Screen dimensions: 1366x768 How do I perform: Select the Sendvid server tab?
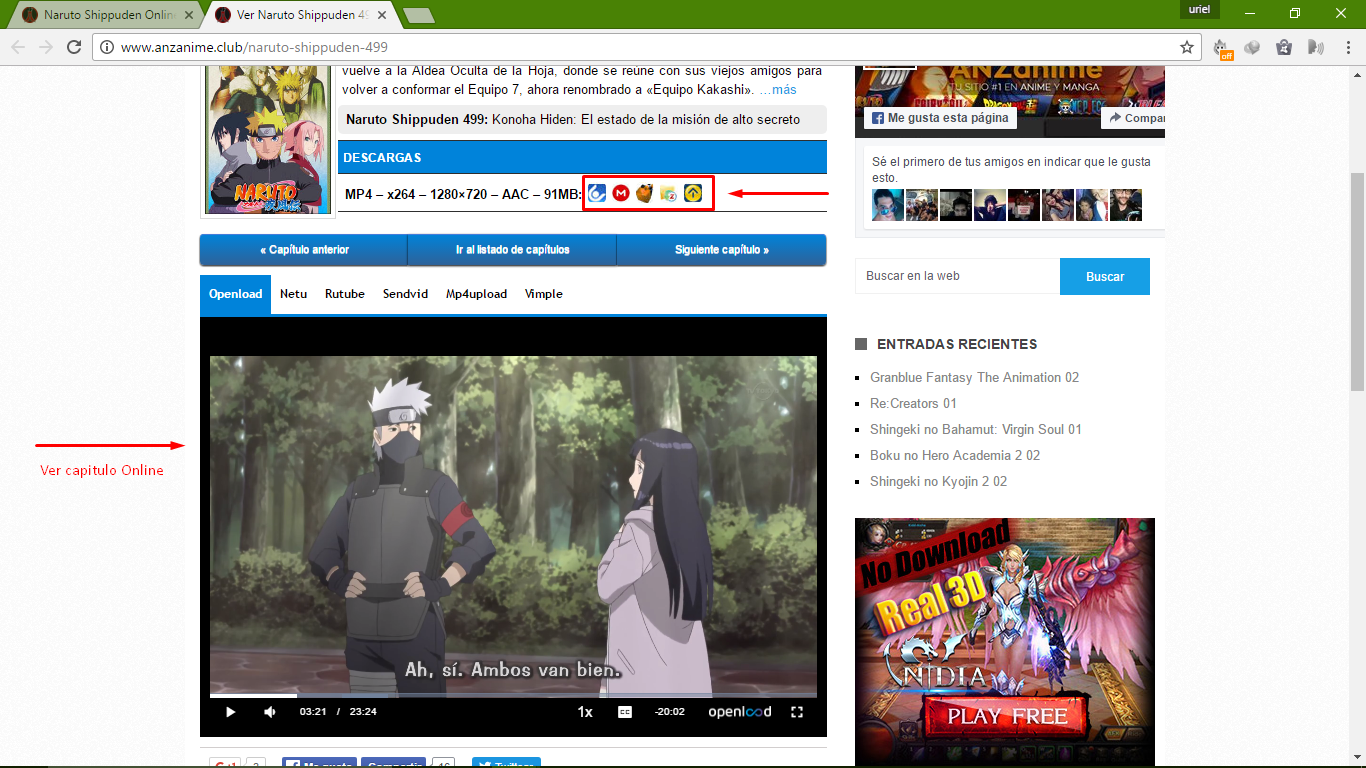click(x=405, y=294)
